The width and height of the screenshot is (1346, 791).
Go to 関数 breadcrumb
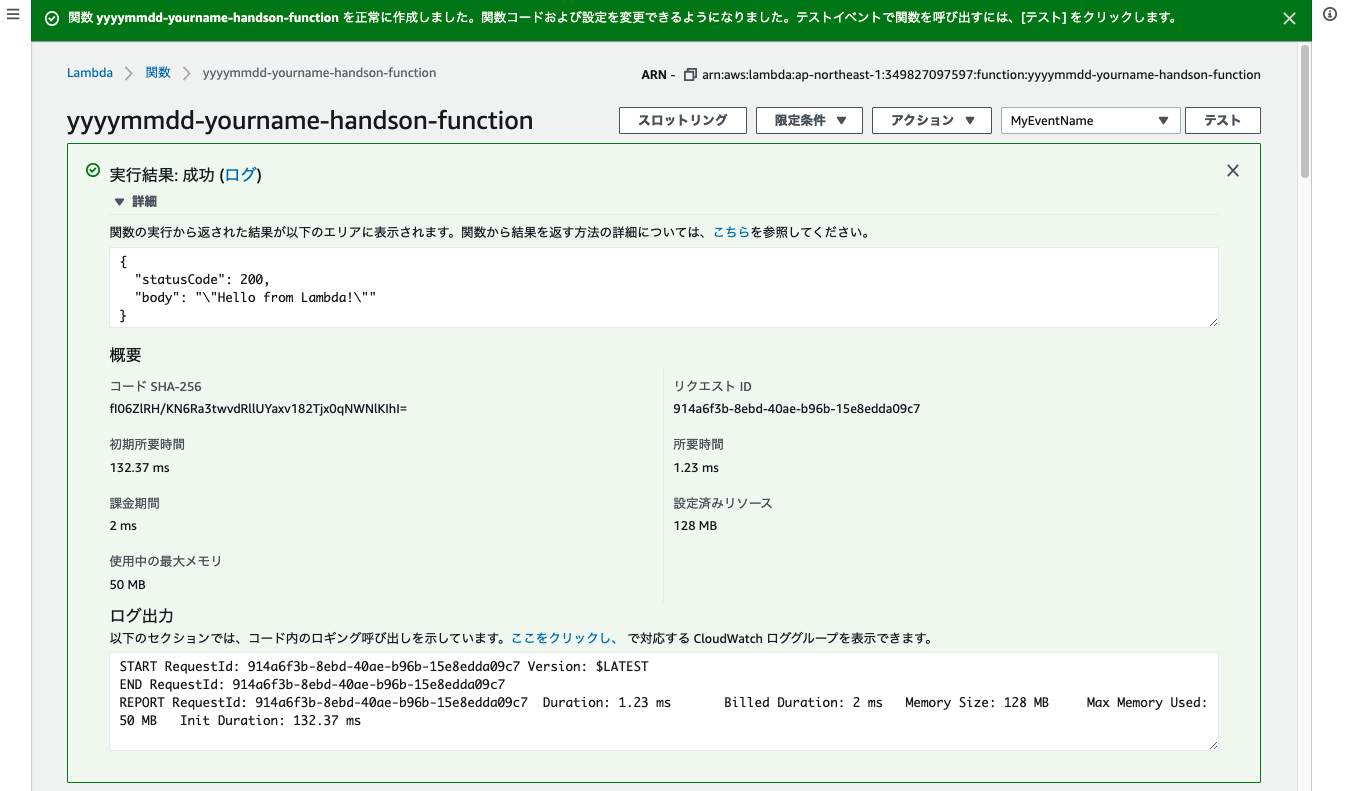click(x=158, y=73)
